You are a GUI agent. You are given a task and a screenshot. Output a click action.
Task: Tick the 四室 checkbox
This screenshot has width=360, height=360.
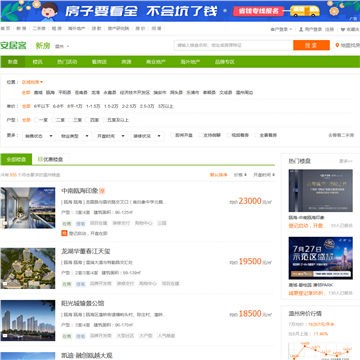tap(87, 120)
